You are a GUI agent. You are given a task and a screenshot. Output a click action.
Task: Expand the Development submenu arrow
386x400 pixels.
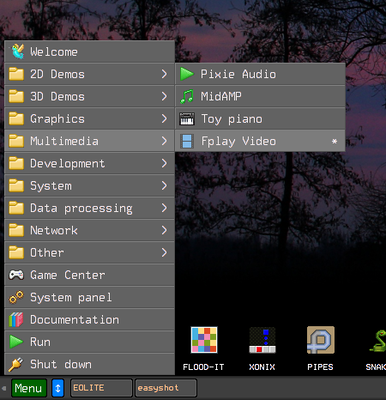pyautogui.click(x=164, y=163)
